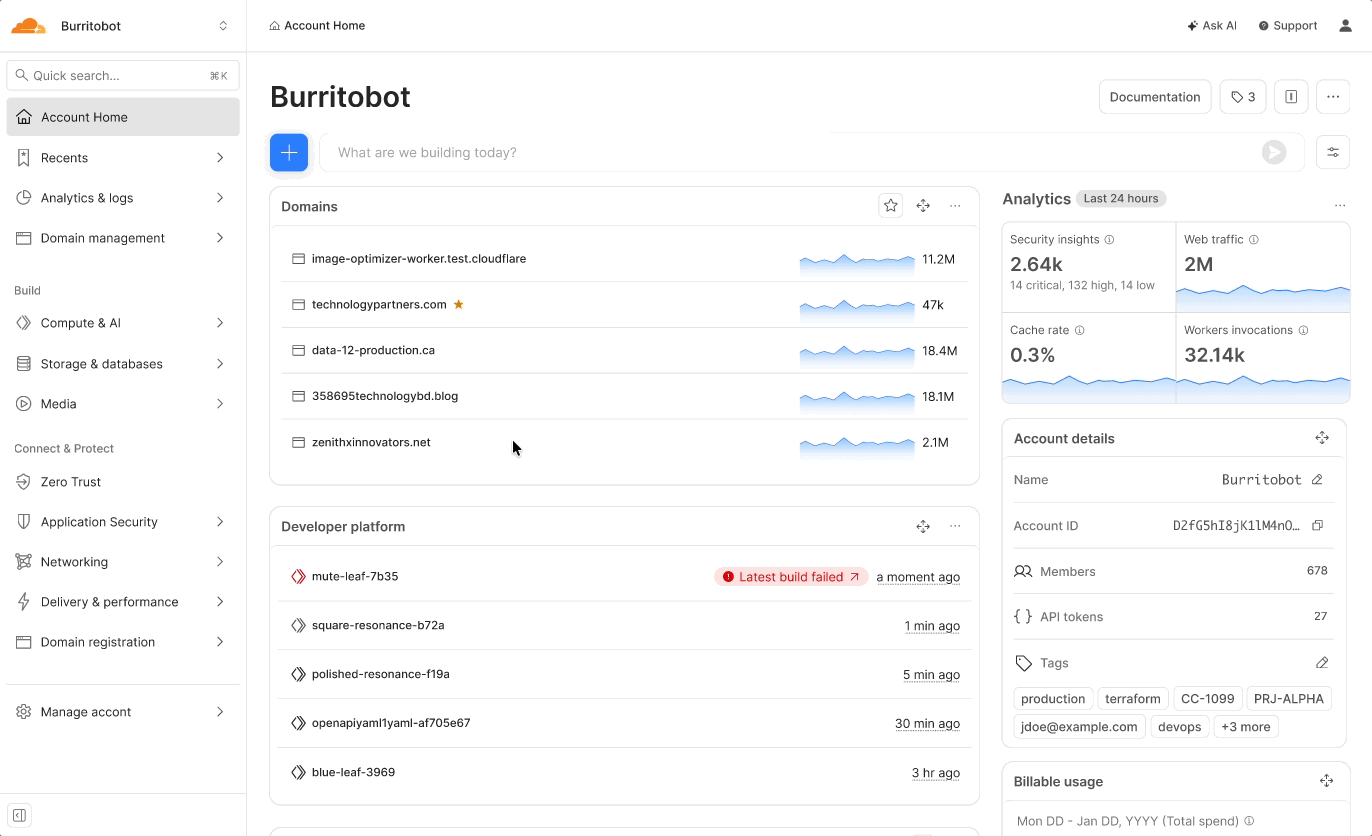
Task: Open the Domains card ellipsis menu
Action: click(955, 206)
